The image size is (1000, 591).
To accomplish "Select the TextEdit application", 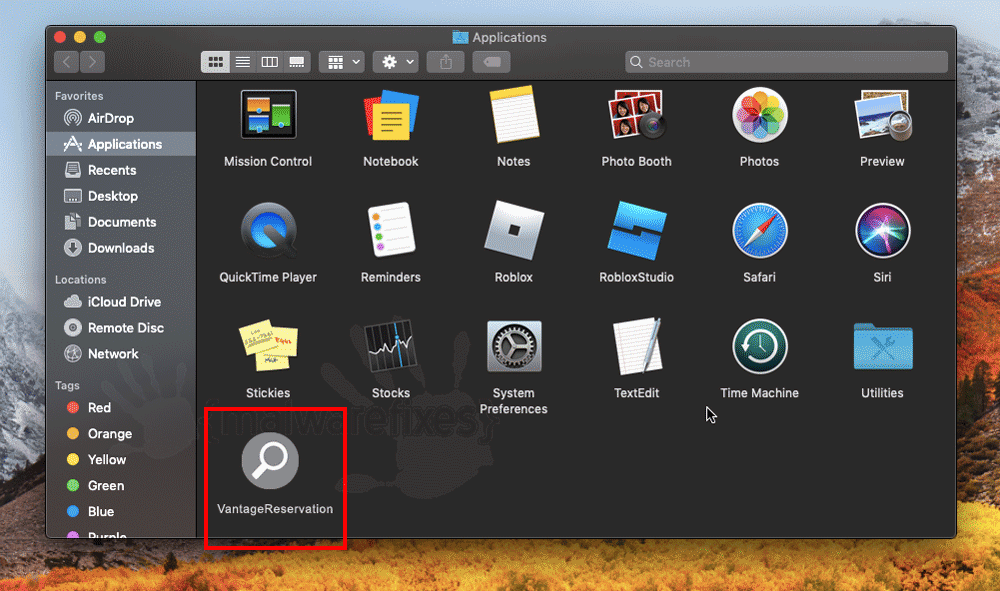I will pos(636,346).
